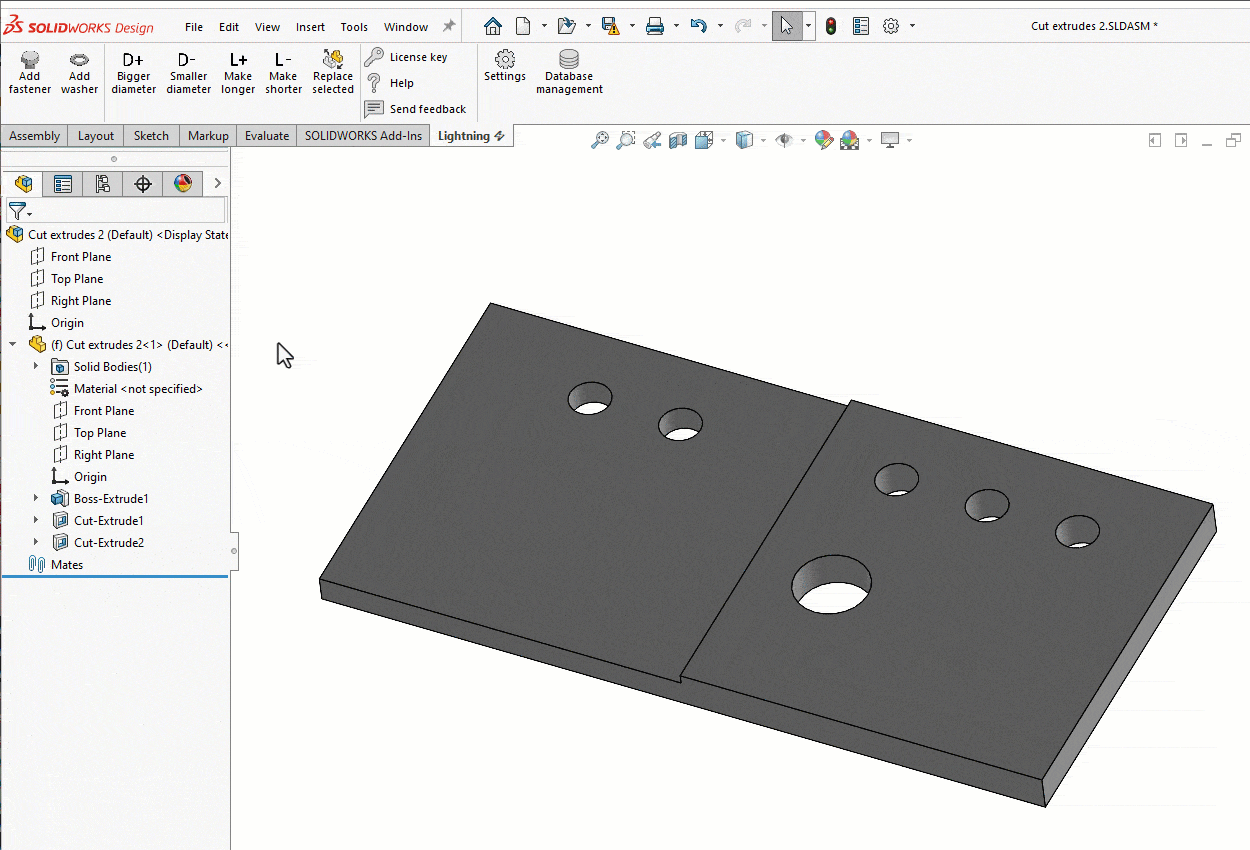Click the Hide/Show Items eye icon

point(784,140)
